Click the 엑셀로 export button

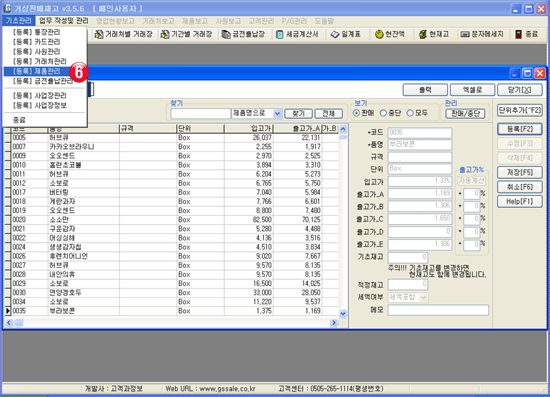[472, 90]
